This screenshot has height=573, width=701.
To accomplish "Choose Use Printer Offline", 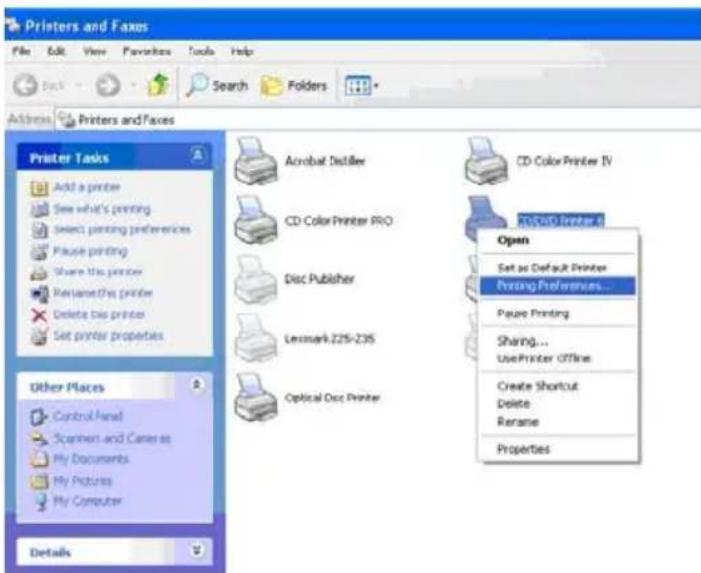I will pos(557,358).
